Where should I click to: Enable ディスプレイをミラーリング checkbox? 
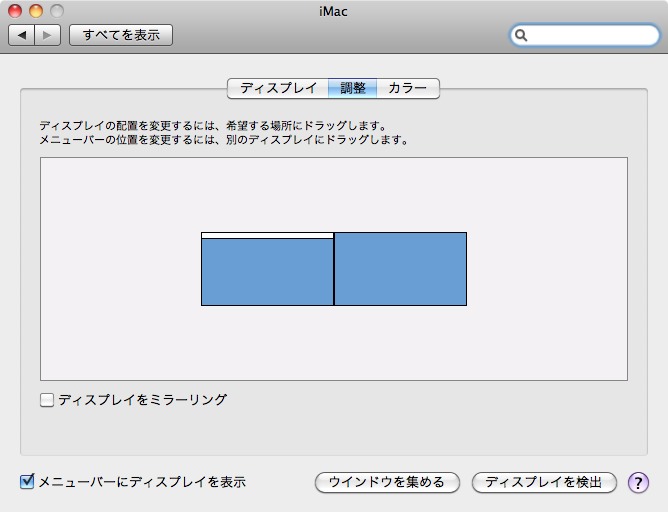[47, 400]
